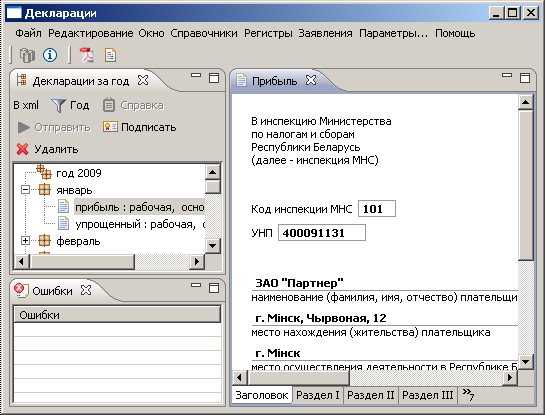Image resolution: width=546 pixels, height=415 pixels.
Task: Click the УНП input field
Action: click(x=322, y=233)
